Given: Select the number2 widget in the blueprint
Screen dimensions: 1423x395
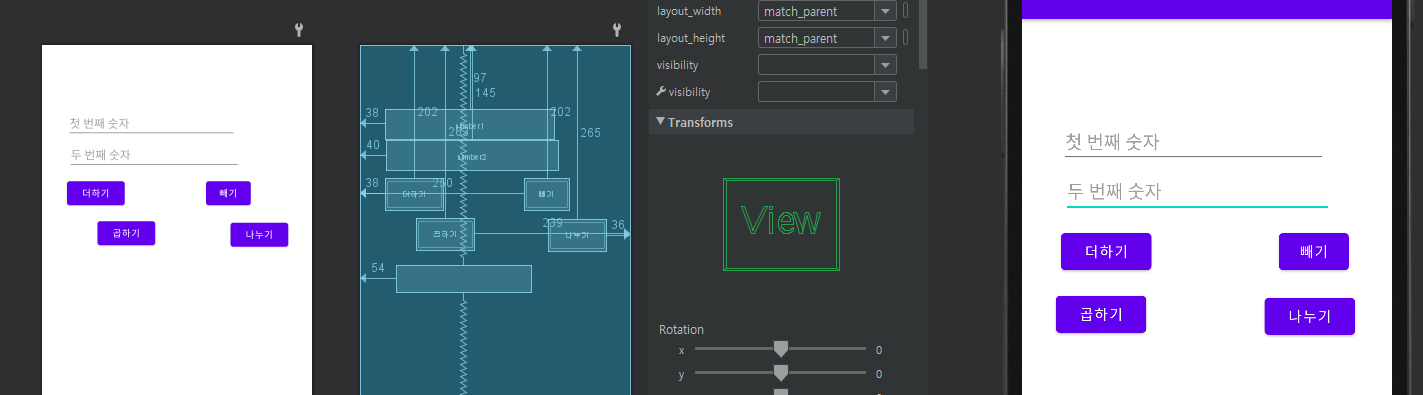Looking at the screenshot, I should (472, 156).
